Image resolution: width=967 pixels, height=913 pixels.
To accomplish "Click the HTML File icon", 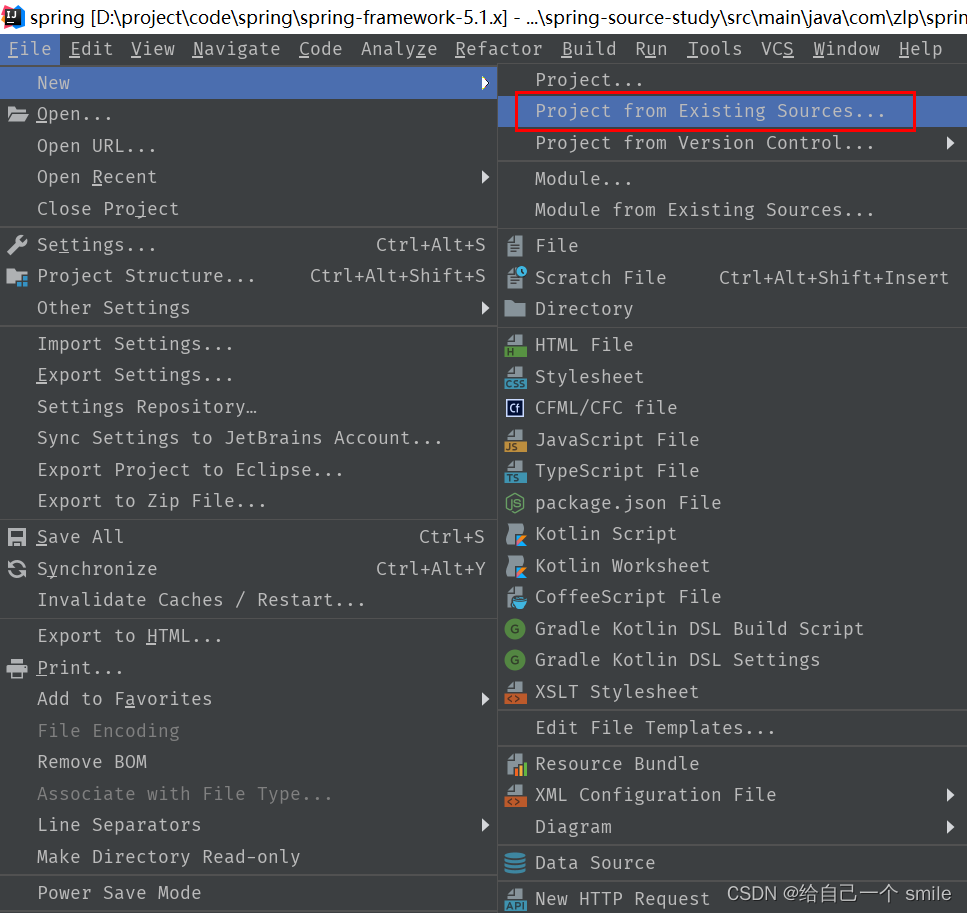I will pos(516,345).
